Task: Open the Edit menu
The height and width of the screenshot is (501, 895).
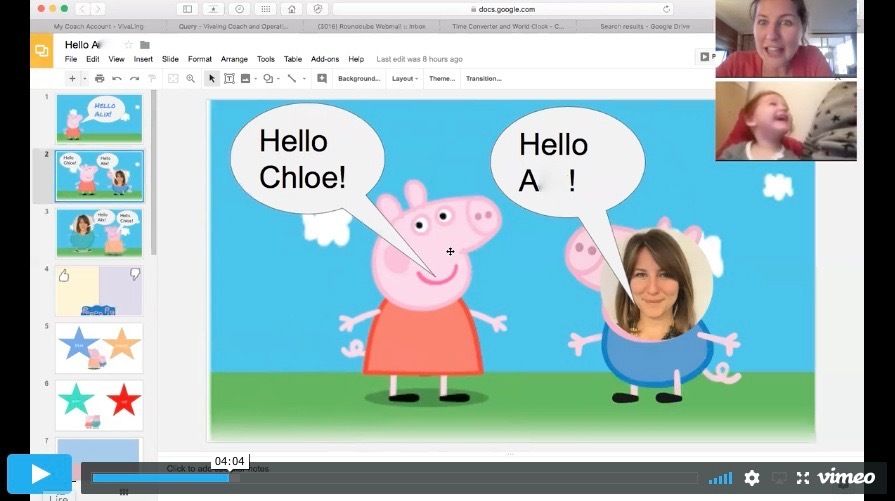Action: pyautogui.click(x=92, y=59)
